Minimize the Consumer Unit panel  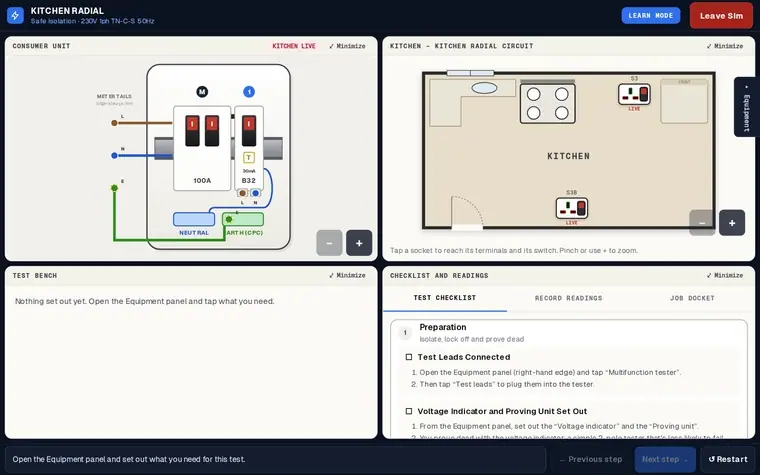tap(347, 46)
